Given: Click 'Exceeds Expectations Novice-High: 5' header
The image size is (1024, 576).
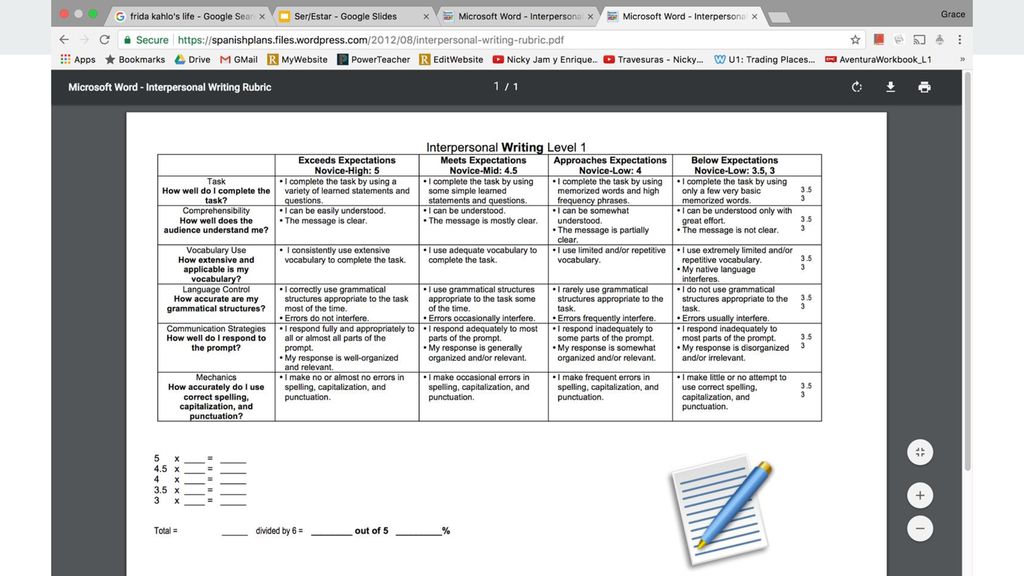Looking at the screenshot, I should (347, 165).
